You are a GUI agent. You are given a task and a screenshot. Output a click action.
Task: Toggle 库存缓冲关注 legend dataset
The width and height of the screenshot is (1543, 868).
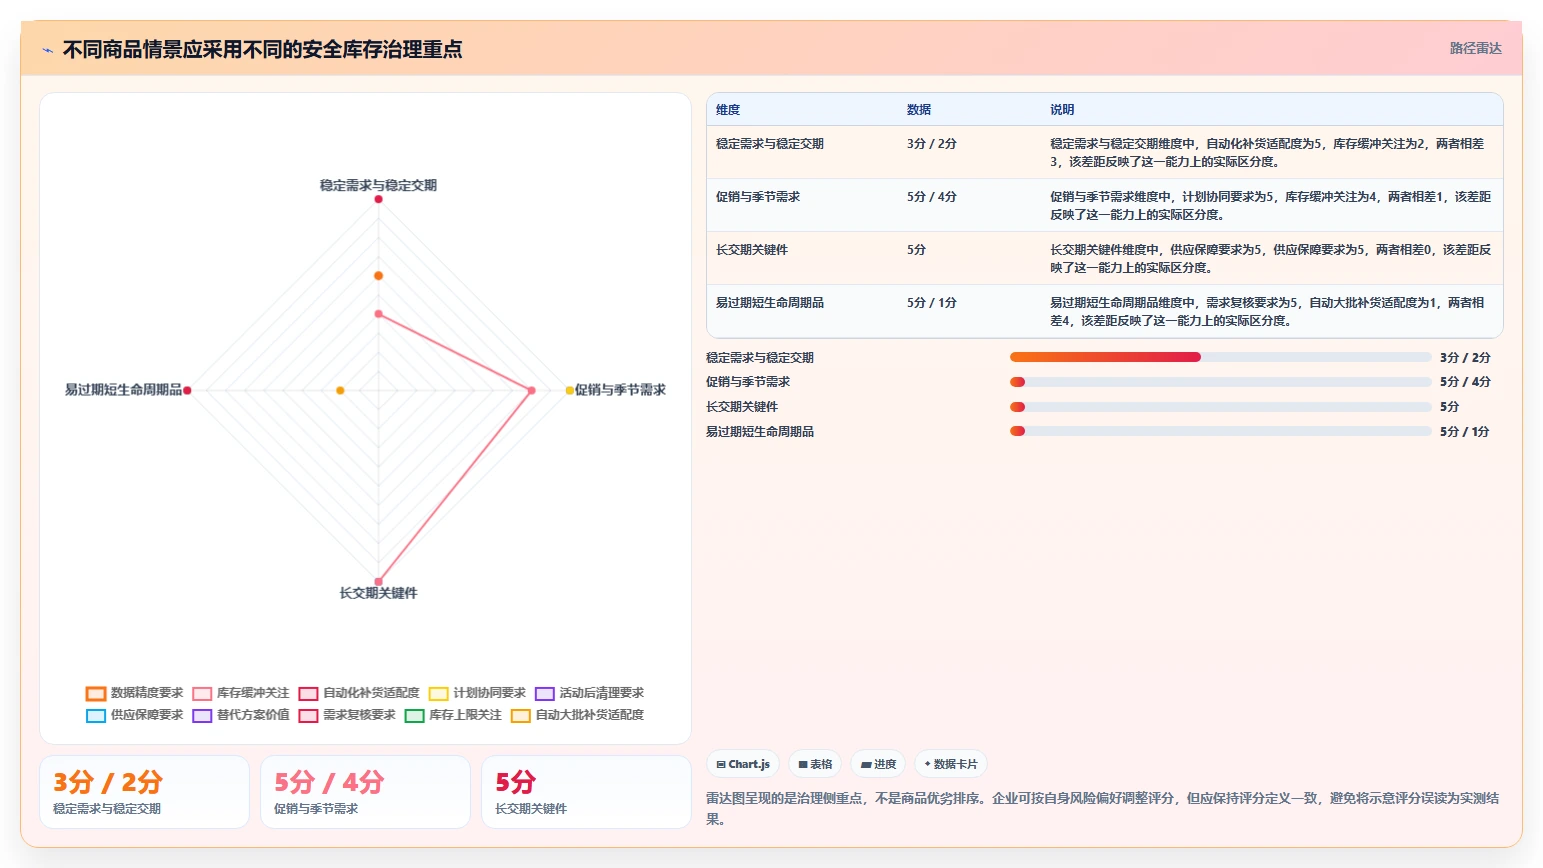click(x=241, y=693)
